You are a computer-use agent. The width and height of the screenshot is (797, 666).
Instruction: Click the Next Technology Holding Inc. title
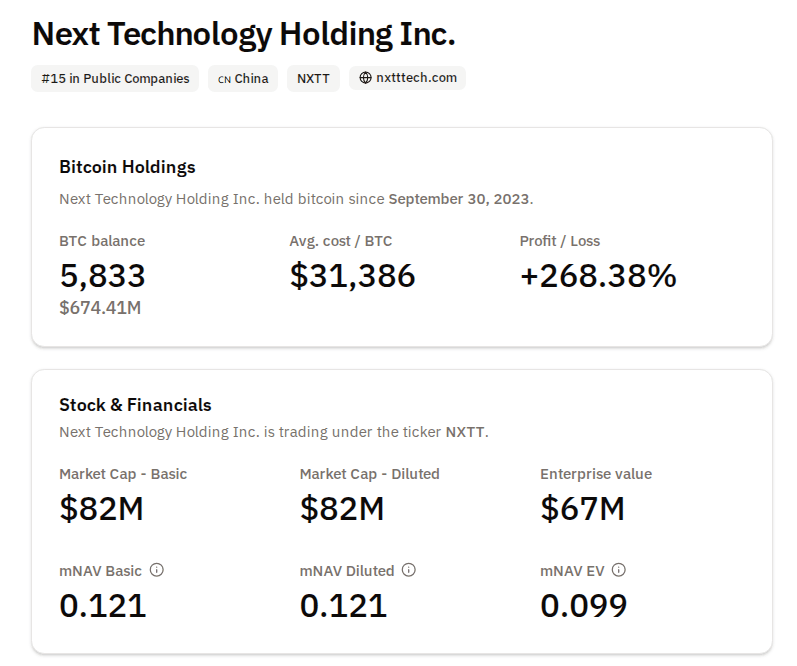(244, 34)
